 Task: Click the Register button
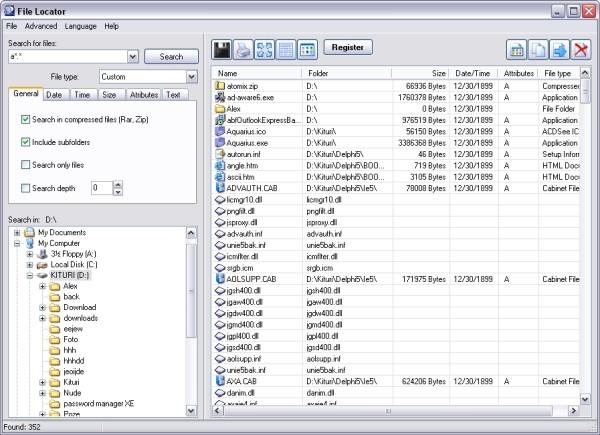click(x=347, y=47)
